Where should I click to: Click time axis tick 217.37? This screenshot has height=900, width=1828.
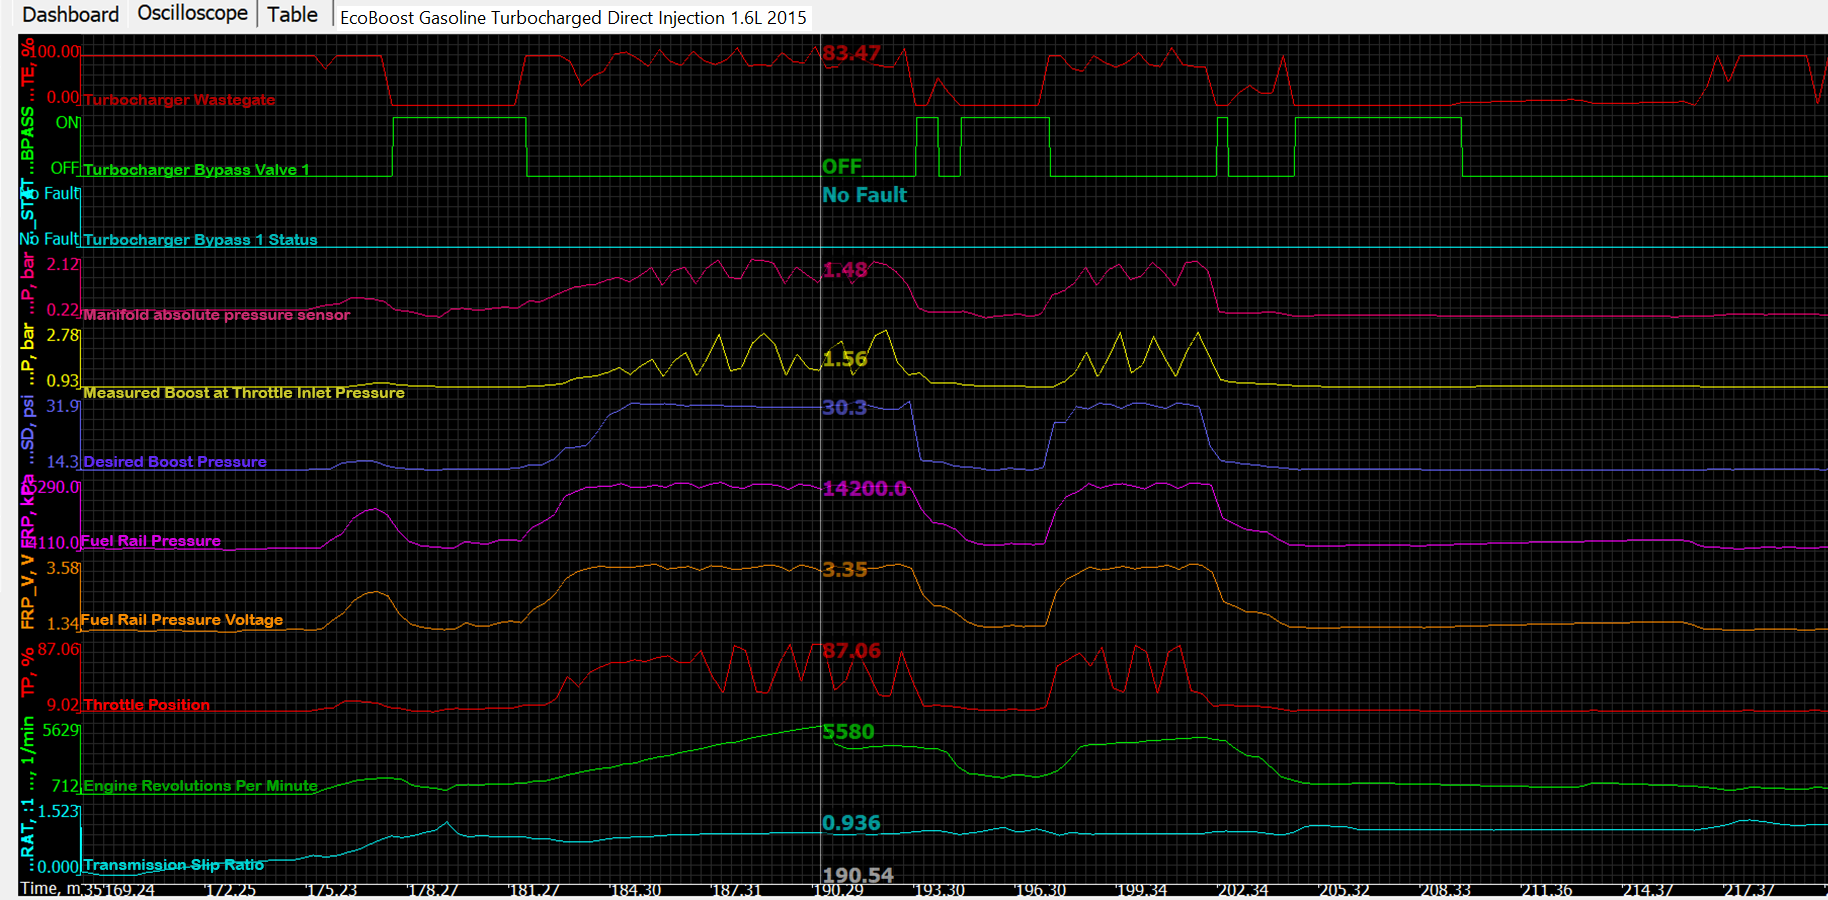click(1749, 890)
